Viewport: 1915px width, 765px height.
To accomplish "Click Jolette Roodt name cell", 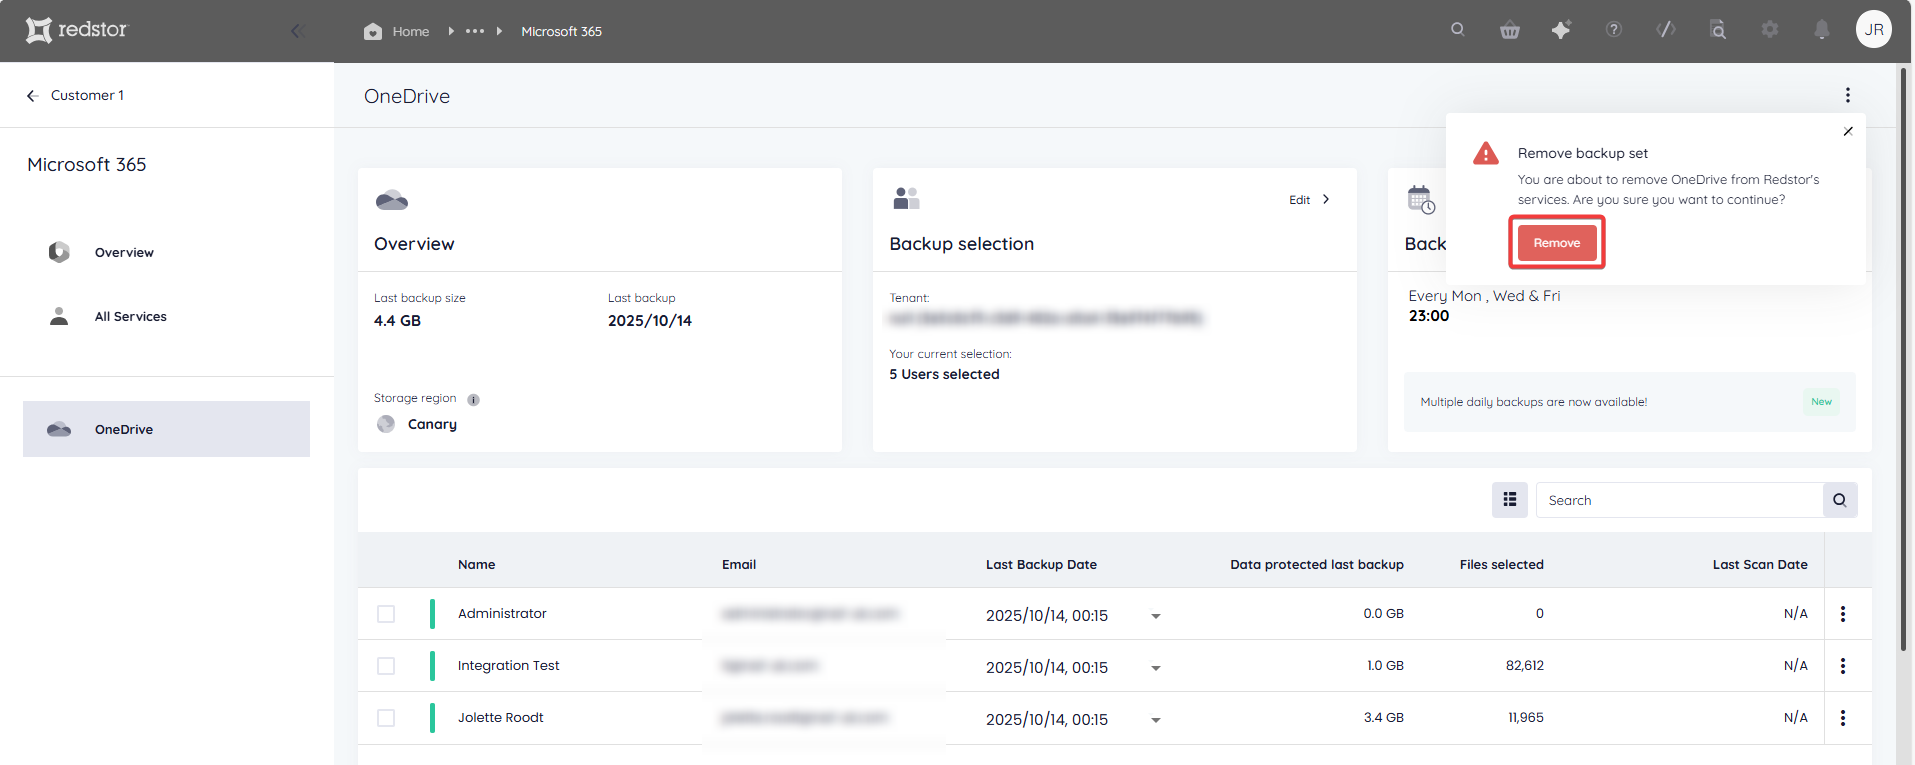I will tap(500, 717).
